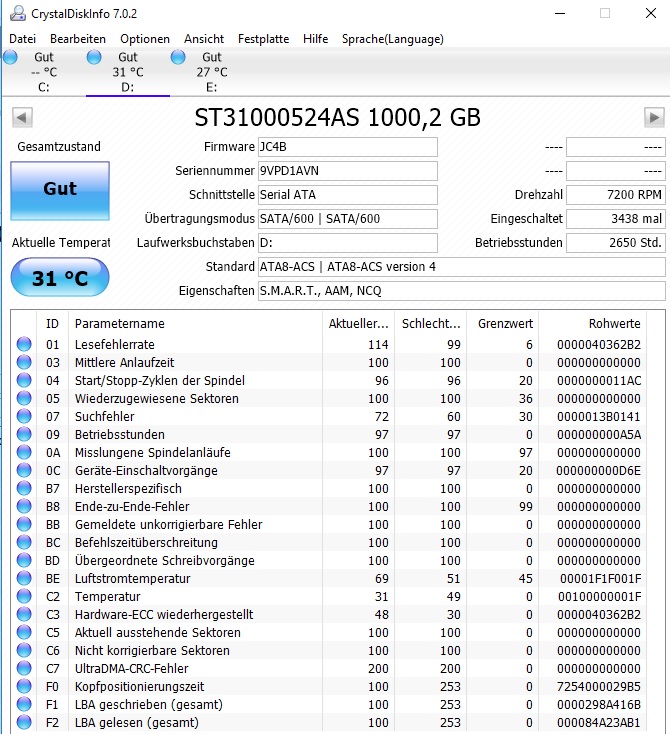Click status orb beside UltraDMA-CRC-Fehler row
Screen dimensions: 671x734
(x=24, y=668)
